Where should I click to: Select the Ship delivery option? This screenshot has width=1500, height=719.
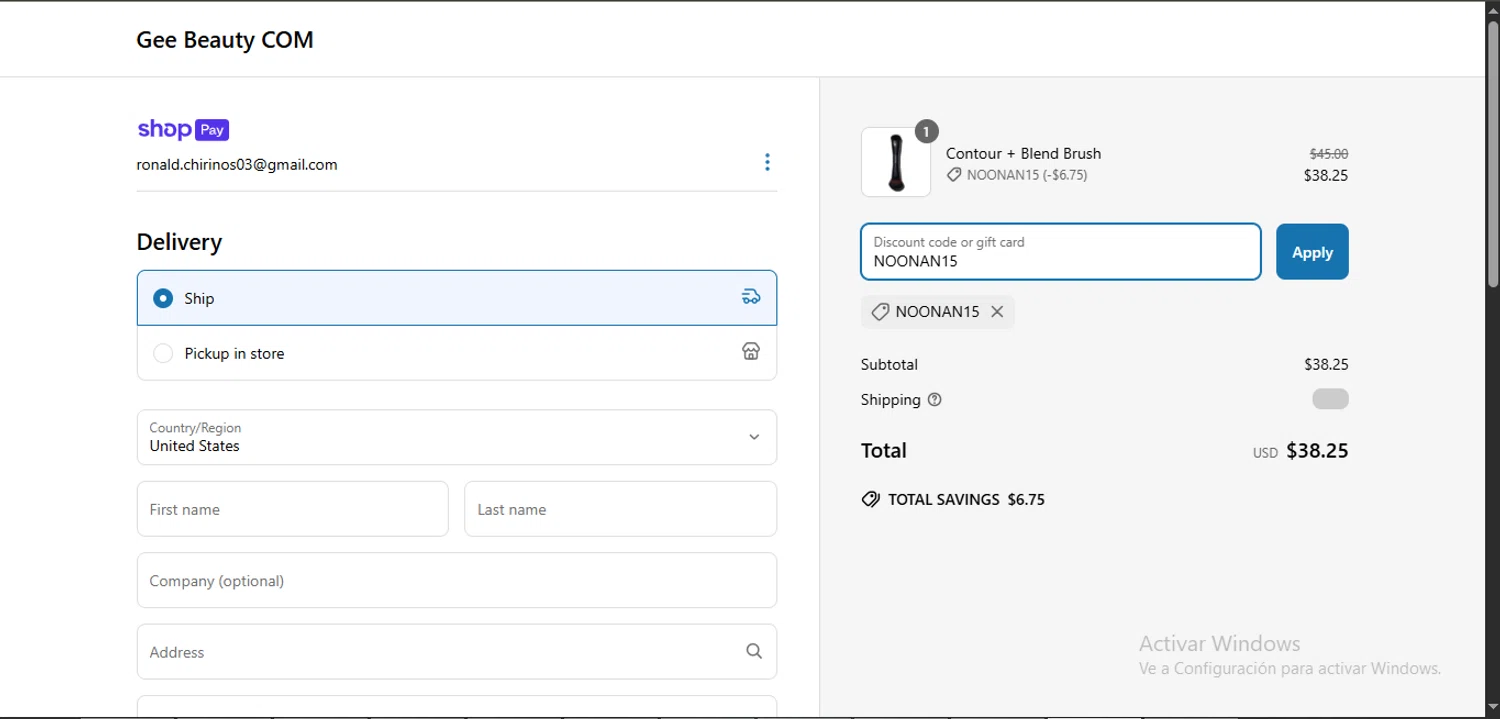tap(457, 298)
